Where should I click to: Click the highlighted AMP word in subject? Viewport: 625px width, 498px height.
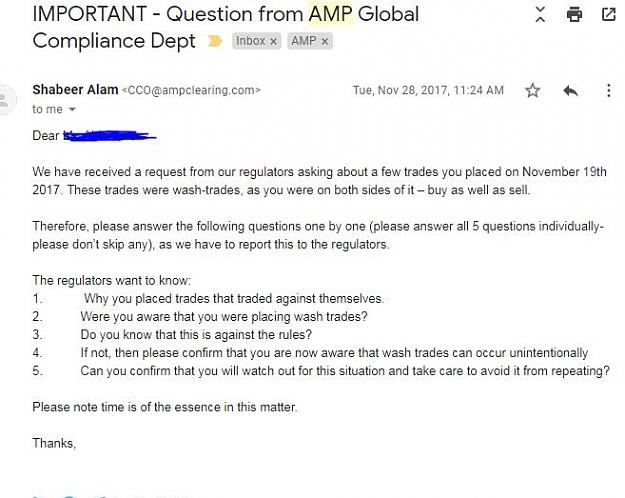coord(330,14)
